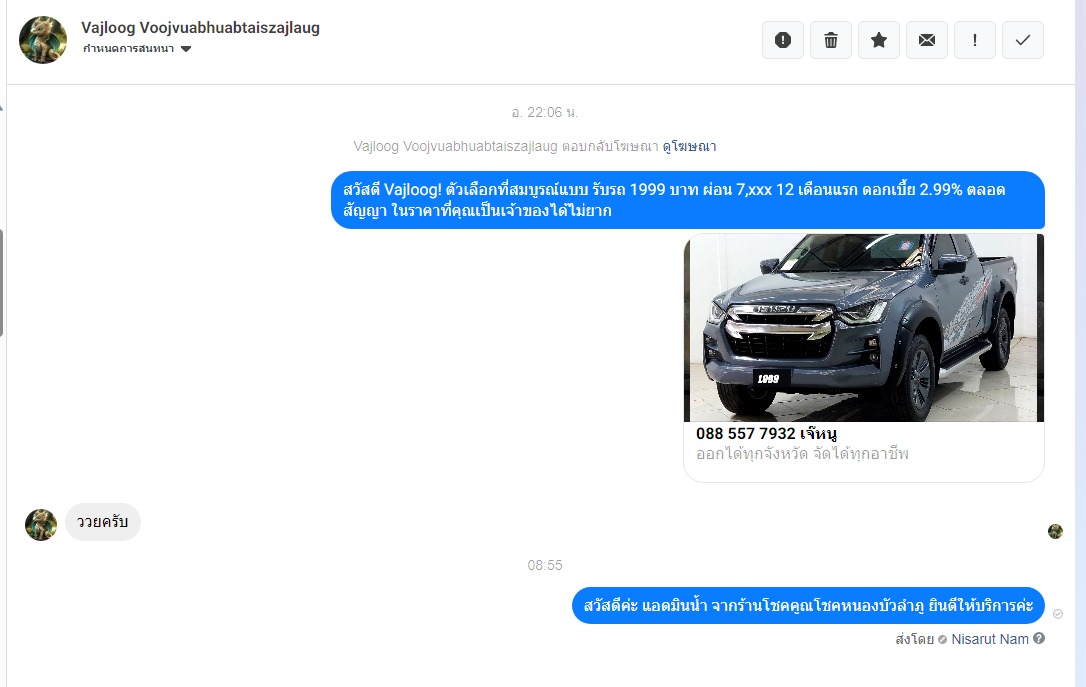This screenshot has height=687, width=1086.
Task: Open the Isuzu pickup truck ad image
Action: tap(864, 328)
